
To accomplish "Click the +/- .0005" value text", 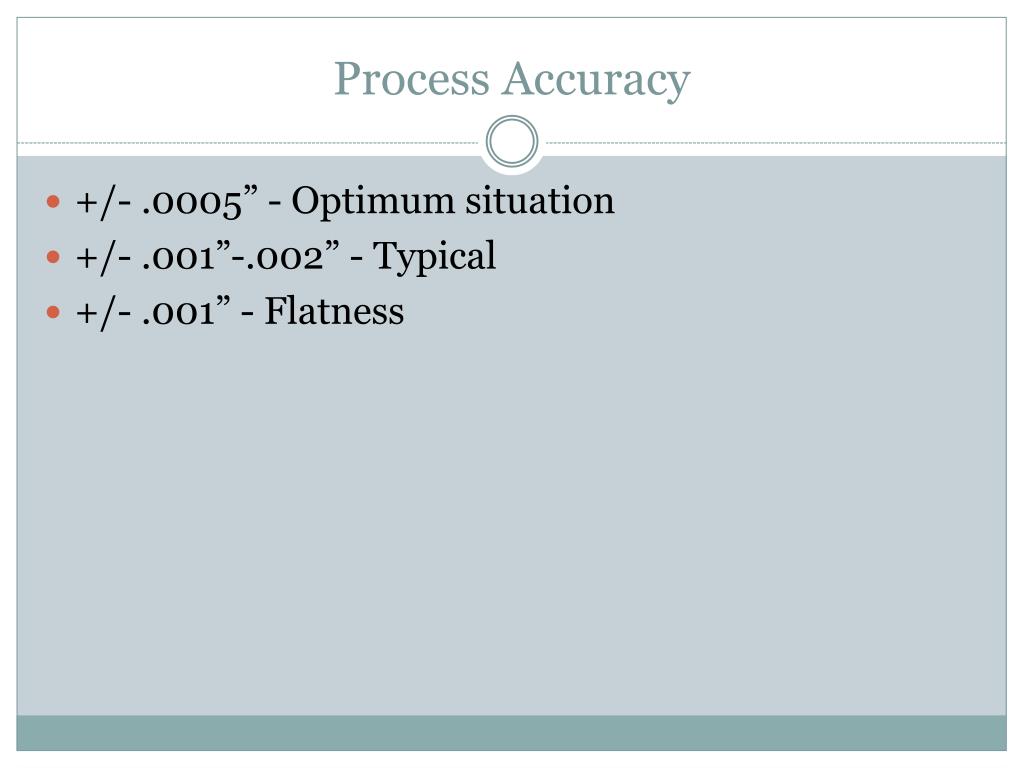I will point(167,202).
